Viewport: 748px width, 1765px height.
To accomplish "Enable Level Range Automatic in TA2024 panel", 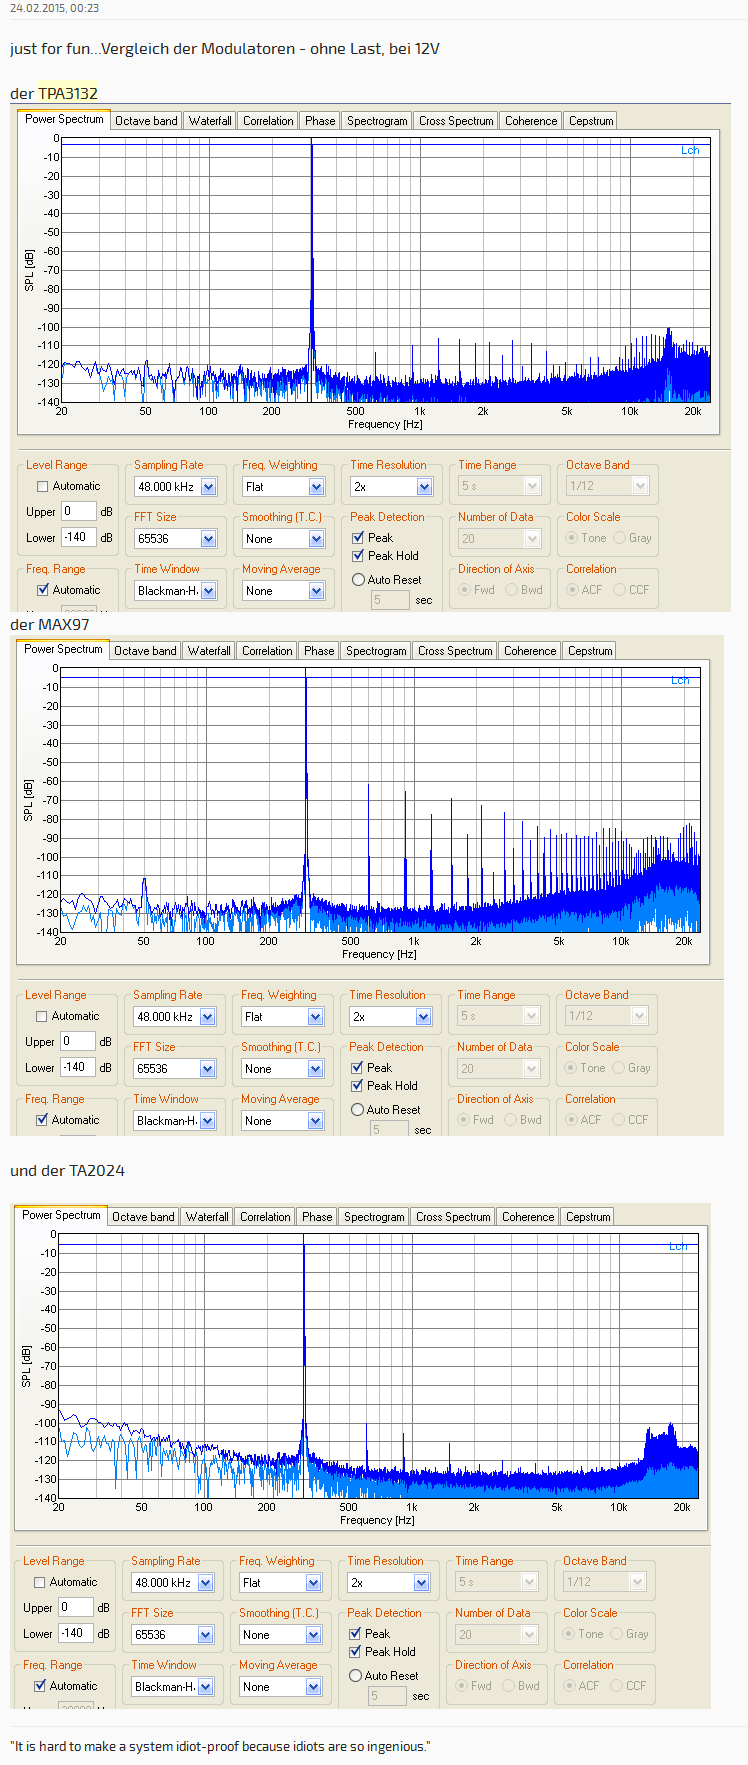I will tap(39, 1582).
